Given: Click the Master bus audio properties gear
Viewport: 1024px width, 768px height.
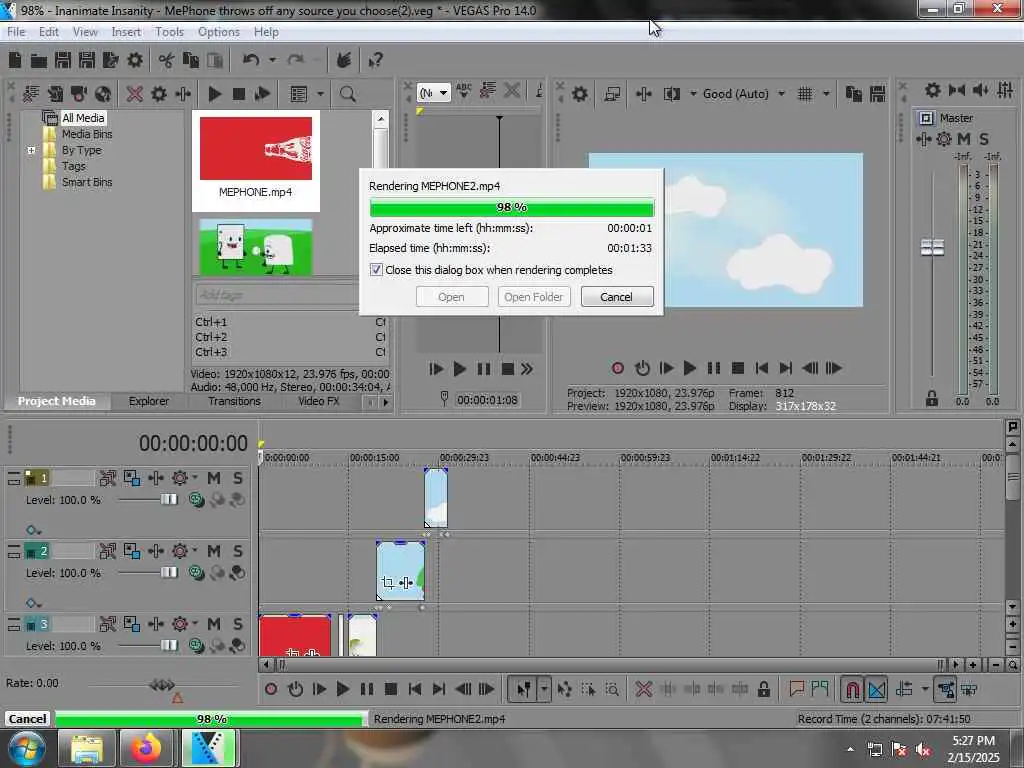Looking at the screenshot, I should click(933, 89).
